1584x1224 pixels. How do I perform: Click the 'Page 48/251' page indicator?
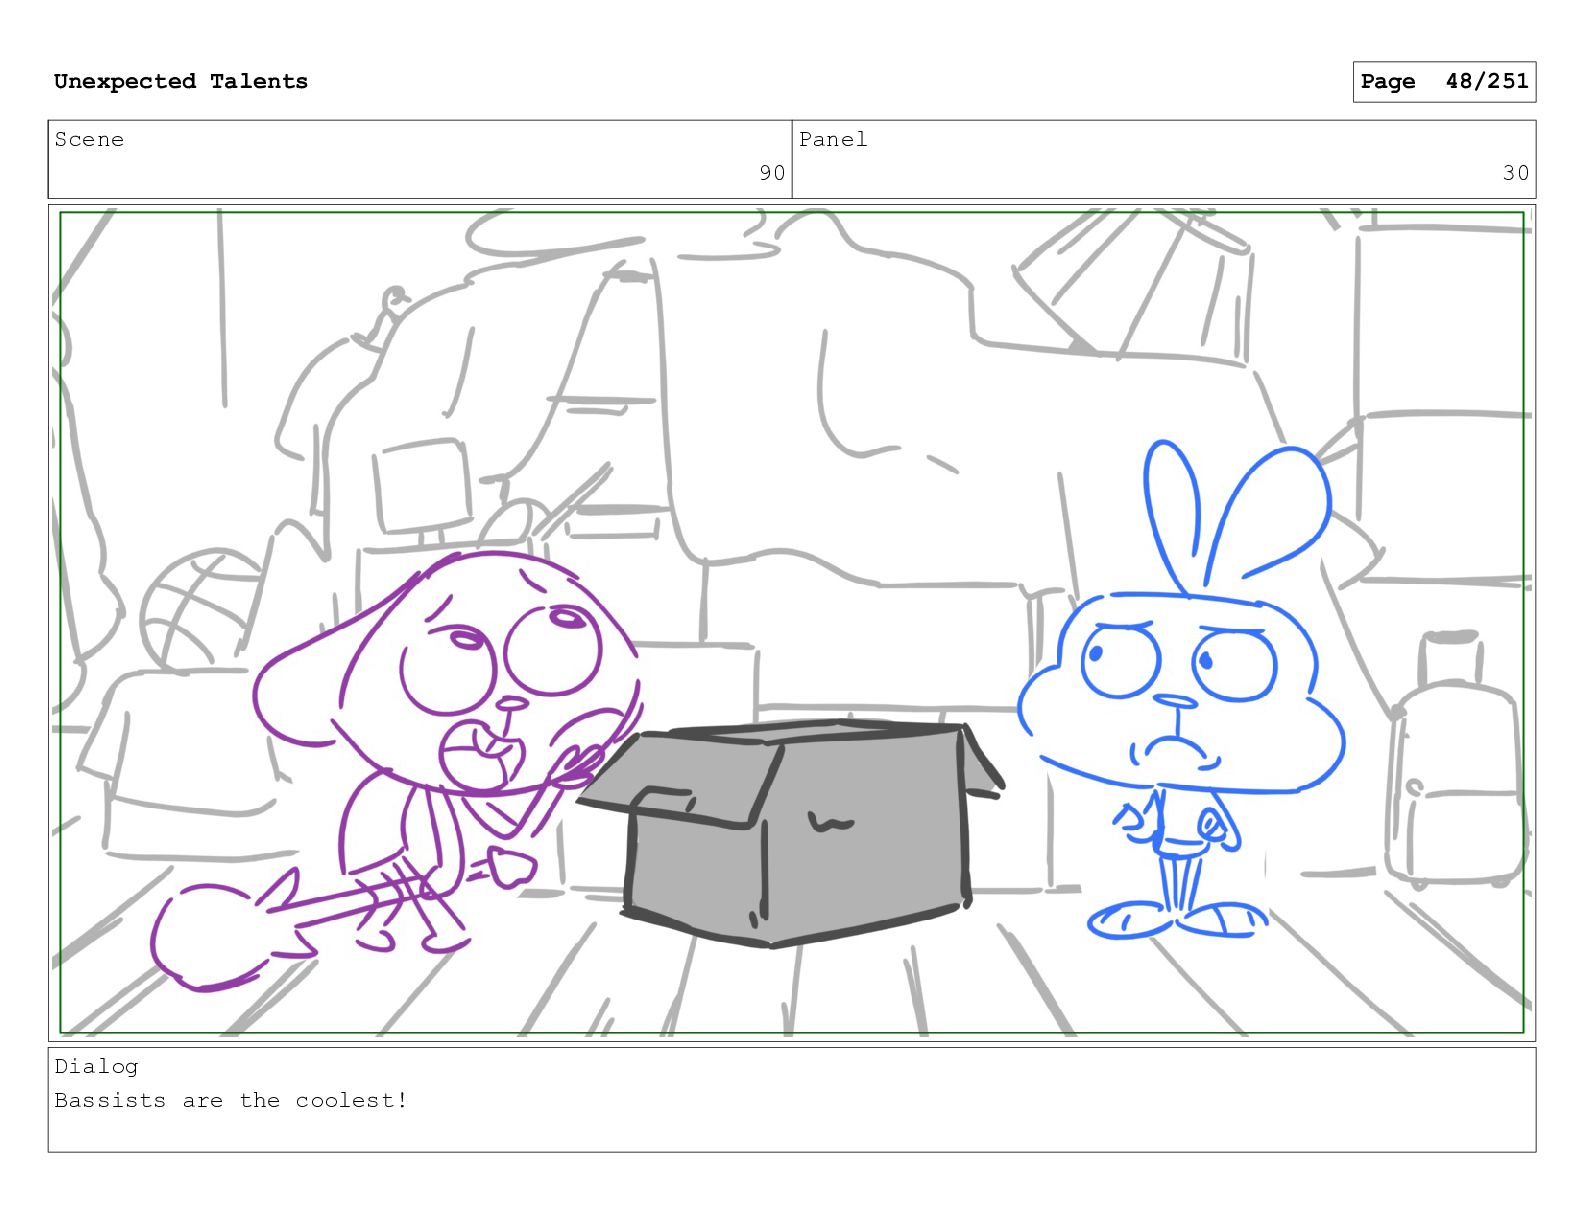(1444, 82)
